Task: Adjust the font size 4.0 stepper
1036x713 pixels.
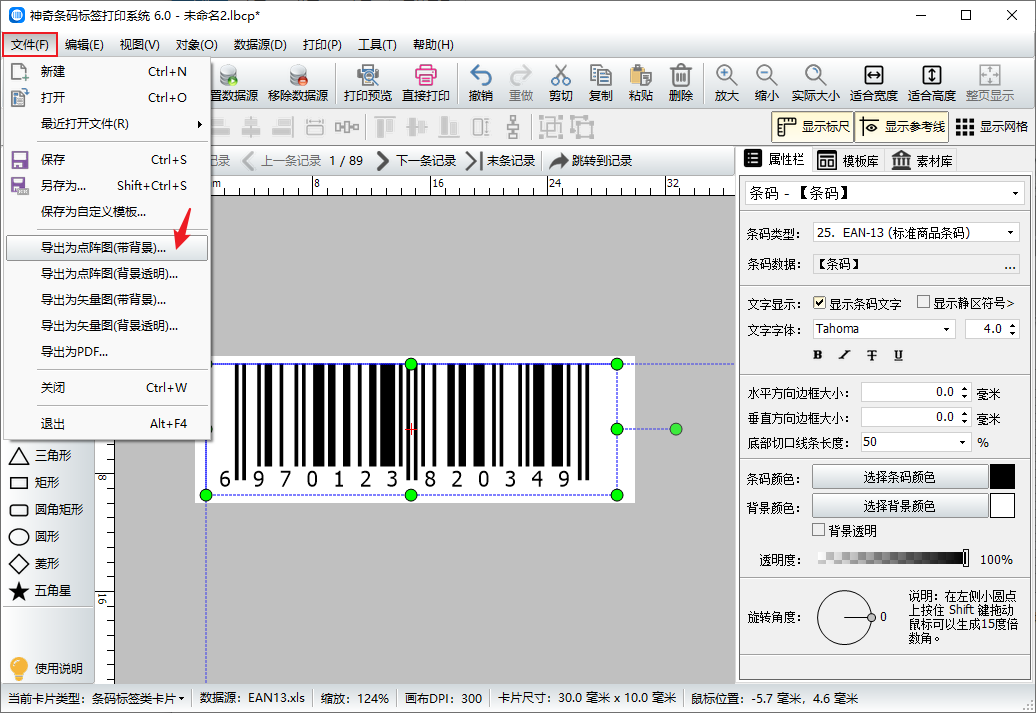Action: [x=1013, y=329]
